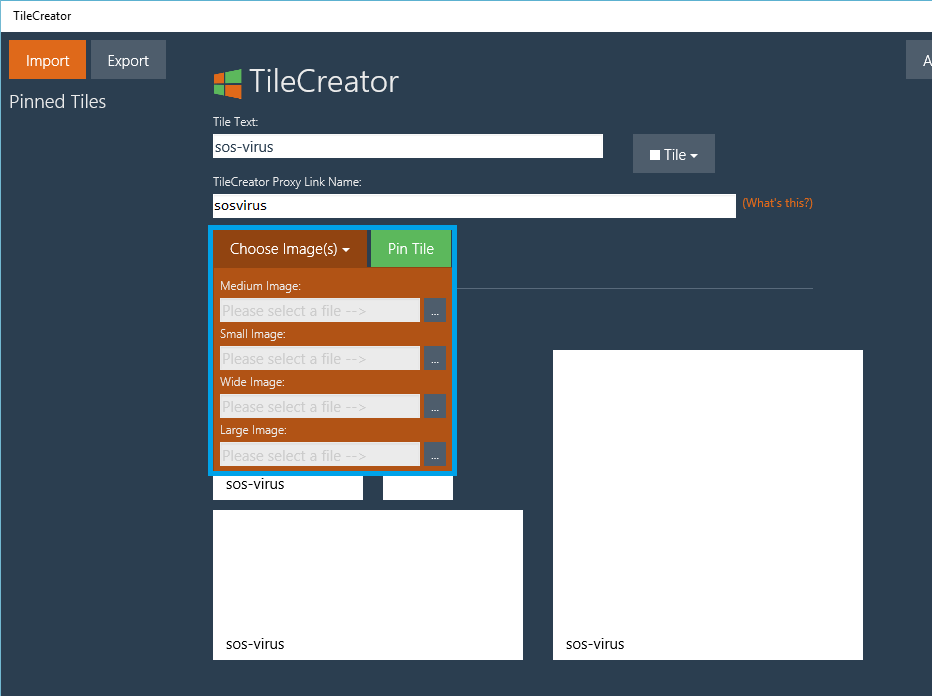Focus the Tile Text input field

407,146
